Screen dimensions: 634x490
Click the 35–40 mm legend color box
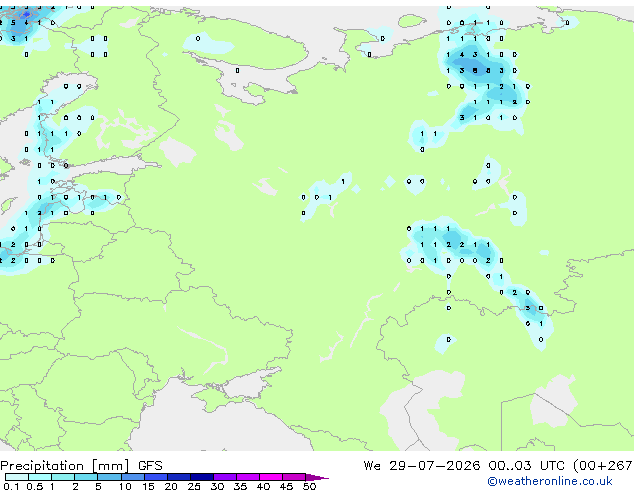248,477
